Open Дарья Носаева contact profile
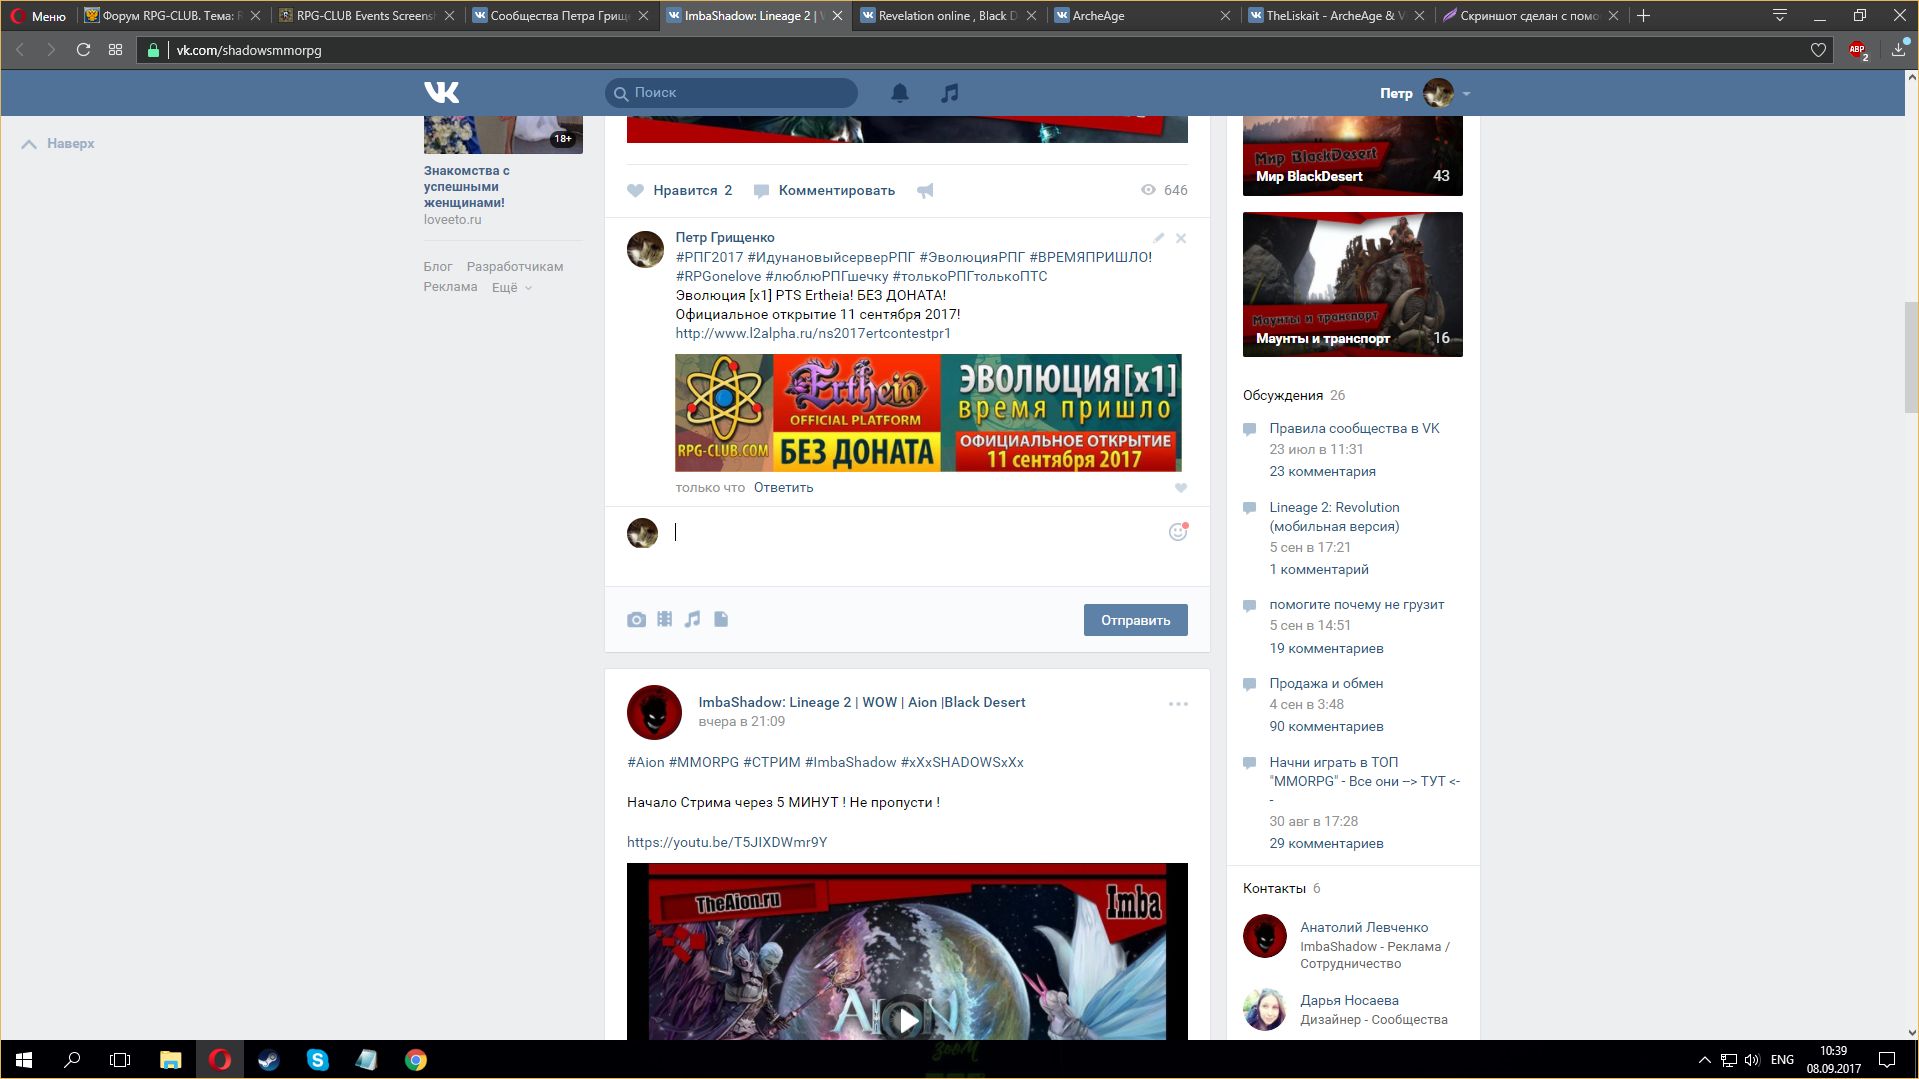This screenshot has width=1919, height=1079. pos(1349,1000)
